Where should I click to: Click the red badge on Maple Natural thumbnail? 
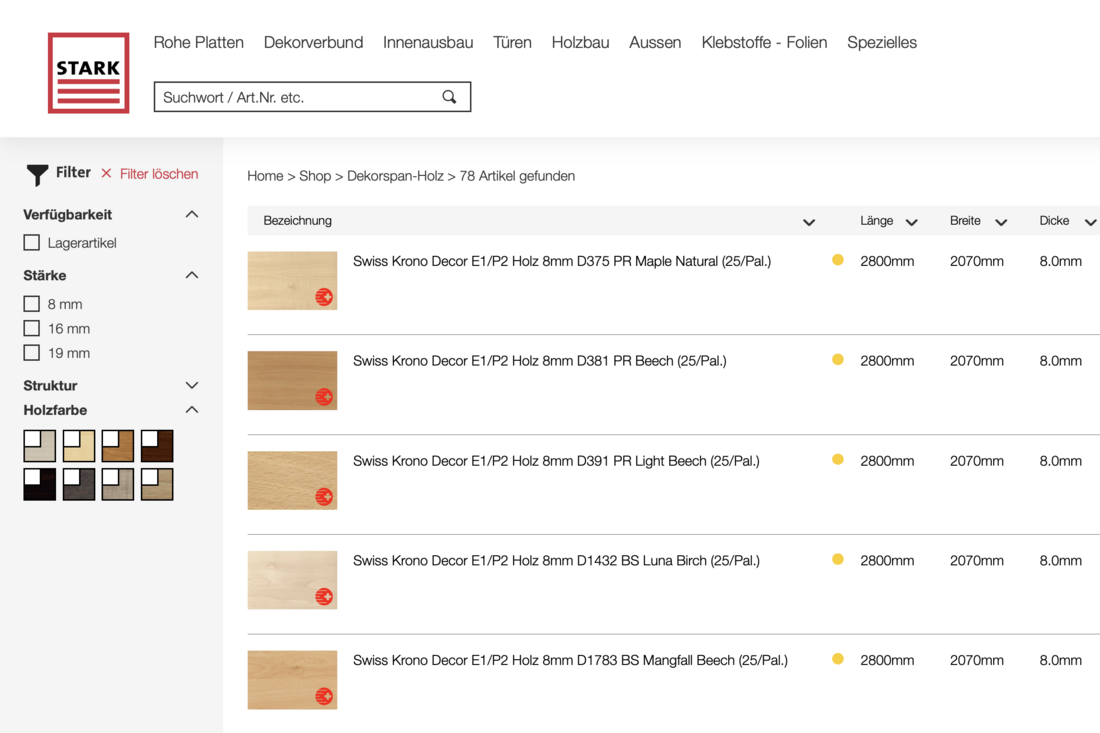pyautogui.click(x=324, y=297)
